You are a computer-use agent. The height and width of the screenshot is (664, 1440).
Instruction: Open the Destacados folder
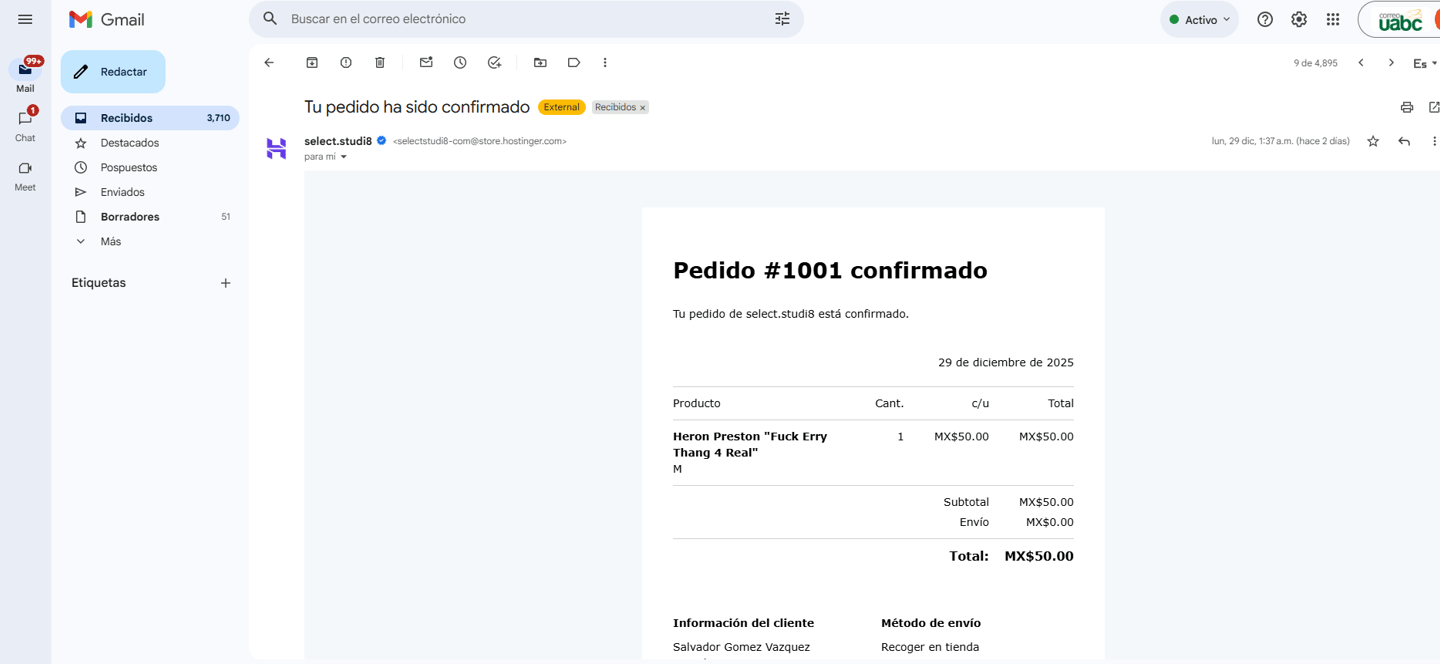150,143
